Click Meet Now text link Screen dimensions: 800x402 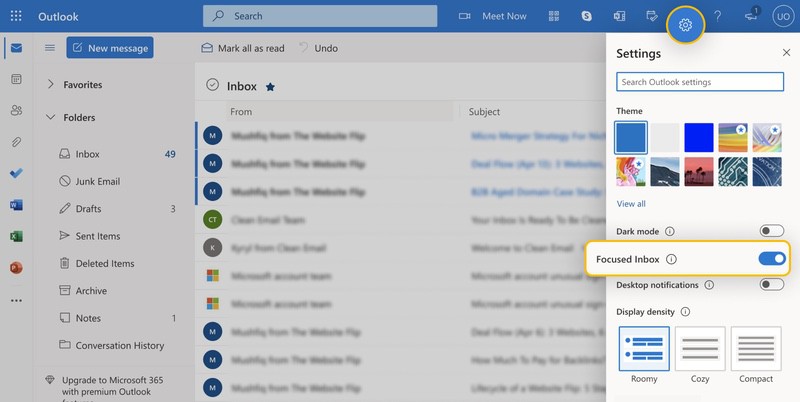click(x=504, y=16)
